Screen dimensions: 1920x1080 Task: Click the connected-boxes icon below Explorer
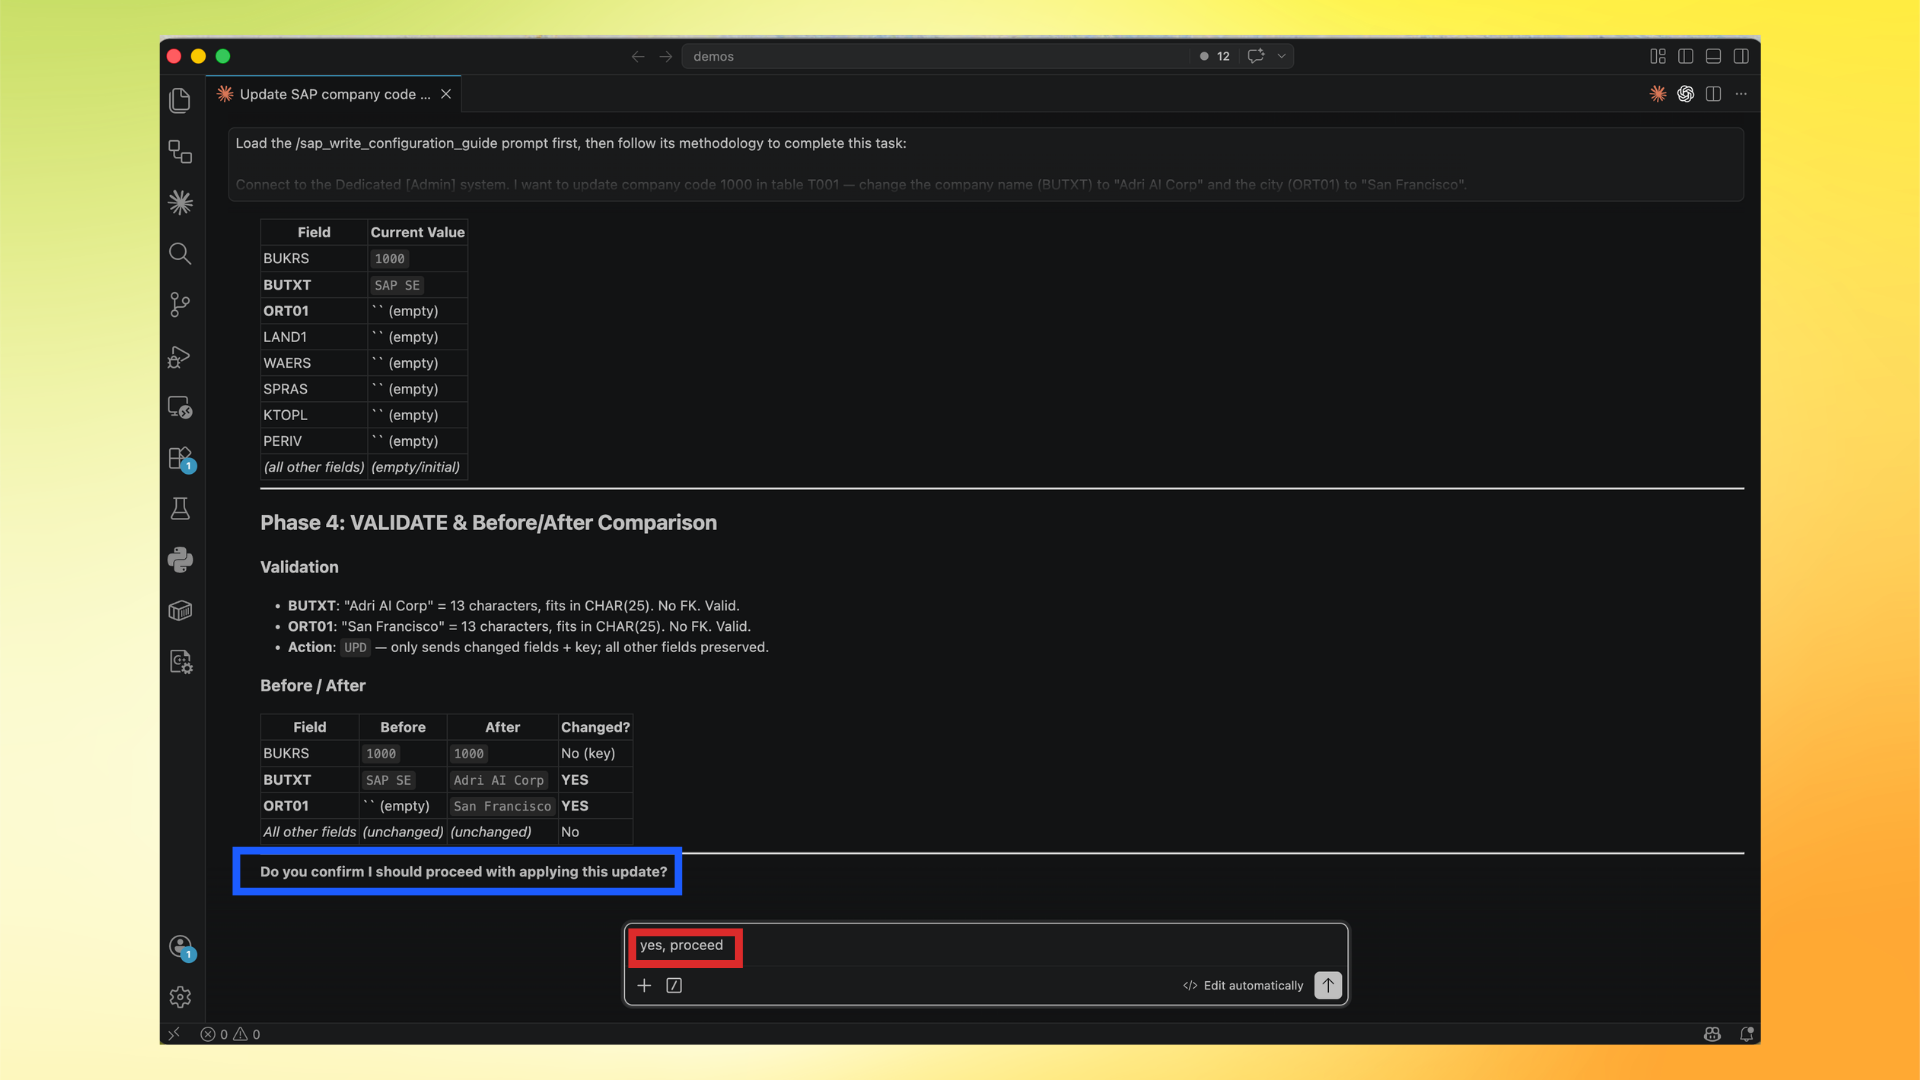(180, 151)
